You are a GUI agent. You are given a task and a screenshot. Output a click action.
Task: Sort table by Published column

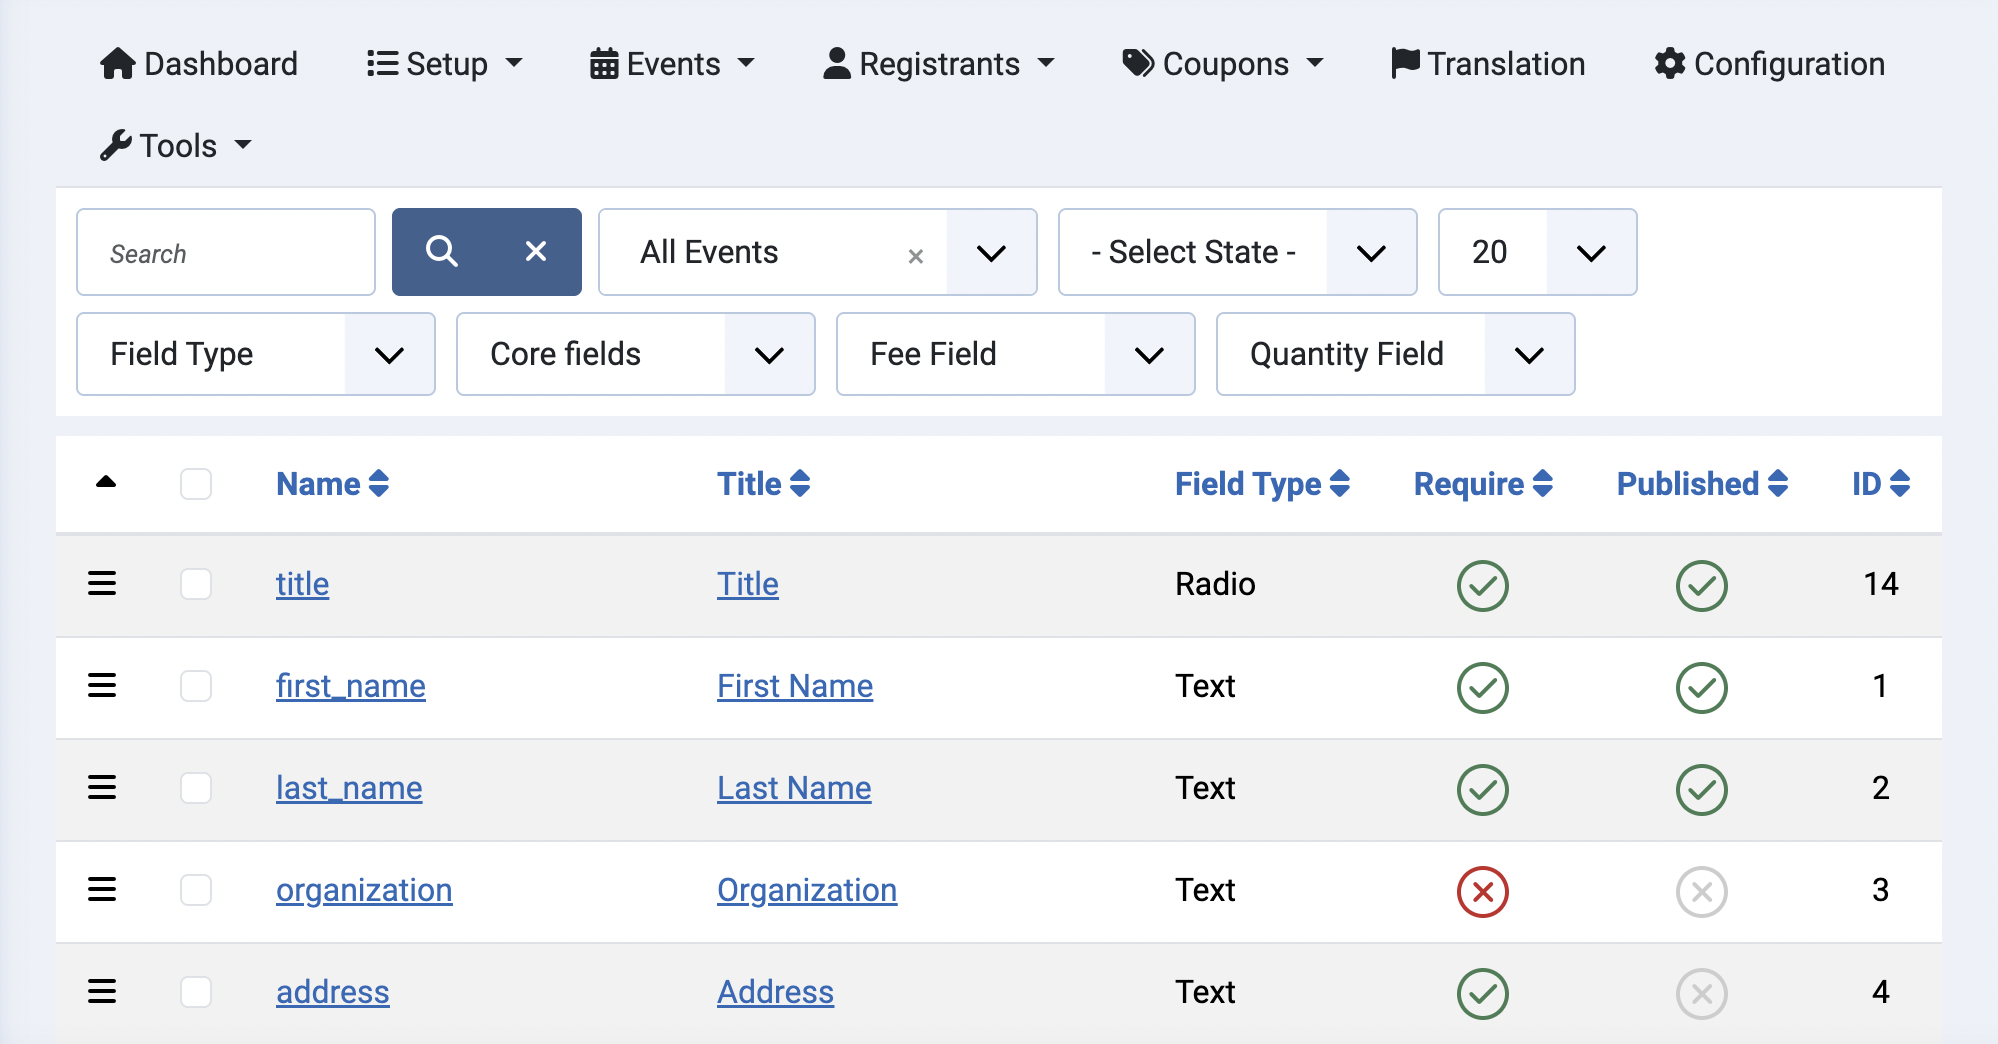(1702, 484)
